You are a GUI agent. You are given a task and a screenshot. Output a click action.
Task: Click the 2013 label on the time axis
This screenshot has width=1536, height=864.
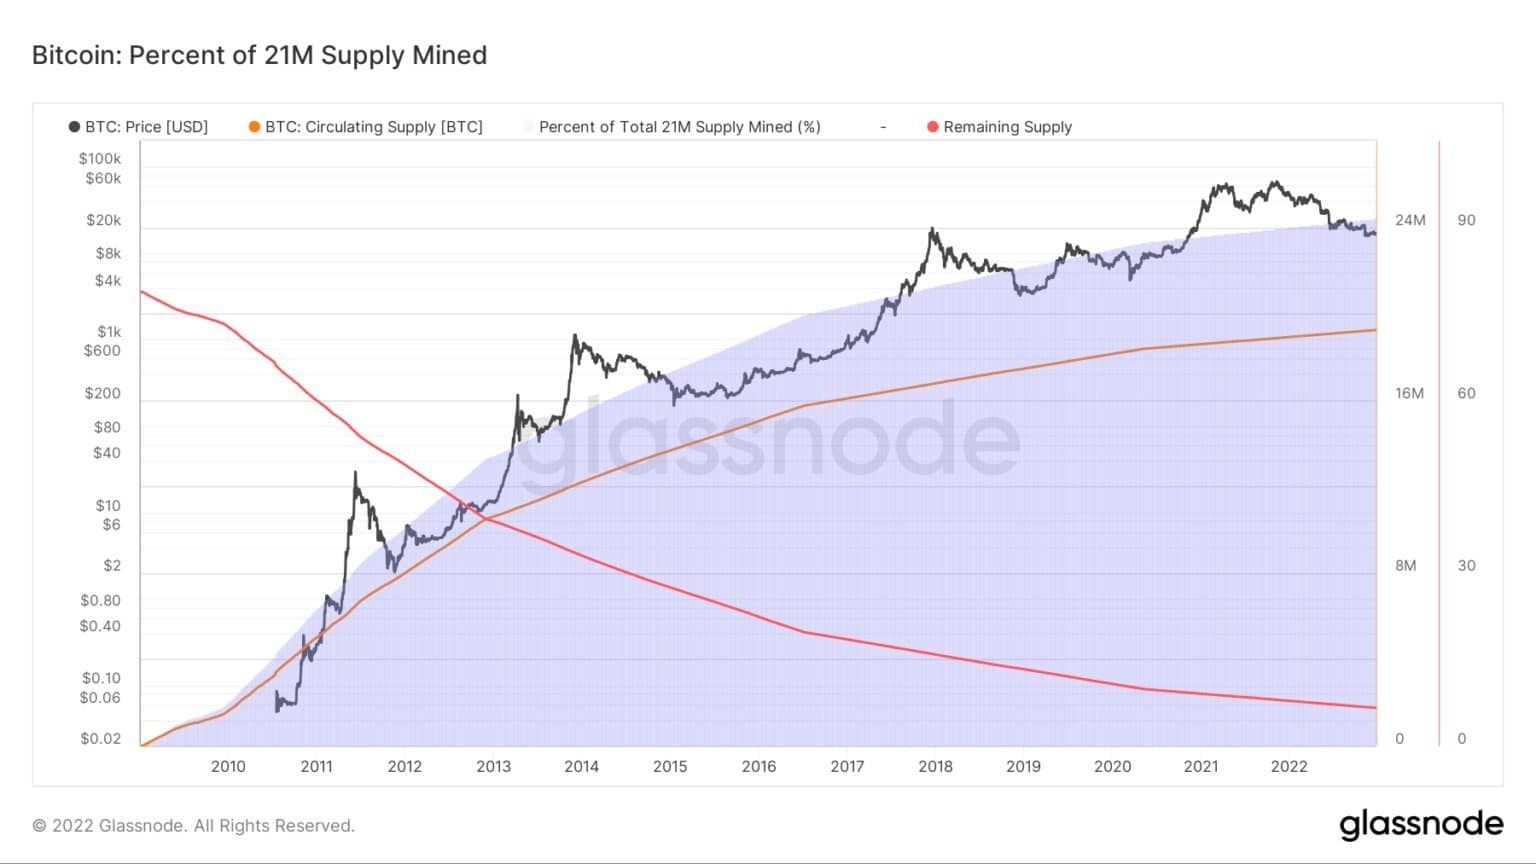point(493,766)
